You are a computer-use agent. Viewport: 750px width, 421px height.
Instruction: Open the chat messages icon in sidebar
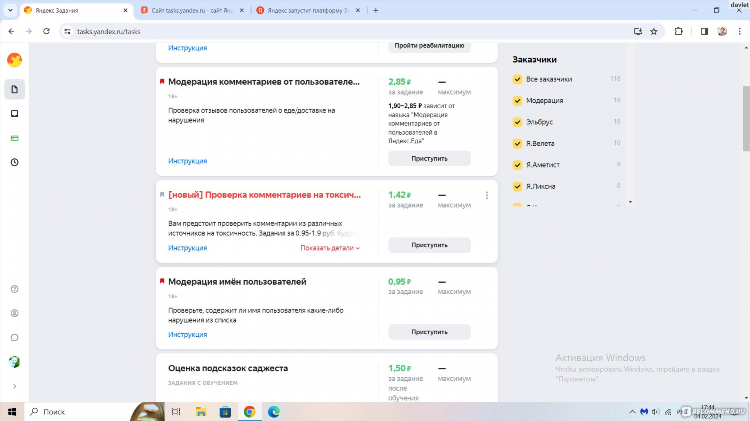click(14, 338)
